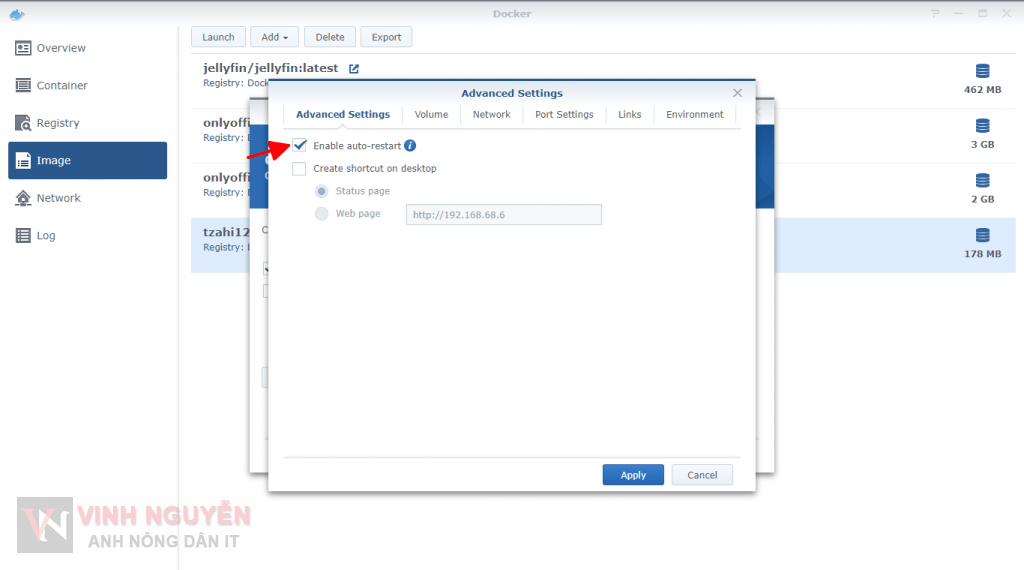Expand the Add dropdown button
The image size is (1024, 570).
point(274,37)
